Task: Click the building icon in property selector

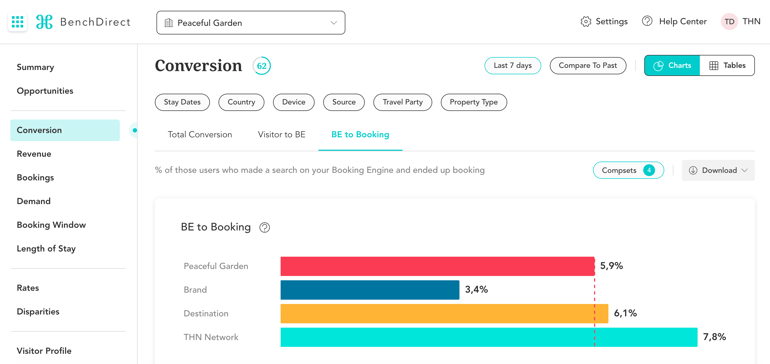Action: click(x=169, y=23)
